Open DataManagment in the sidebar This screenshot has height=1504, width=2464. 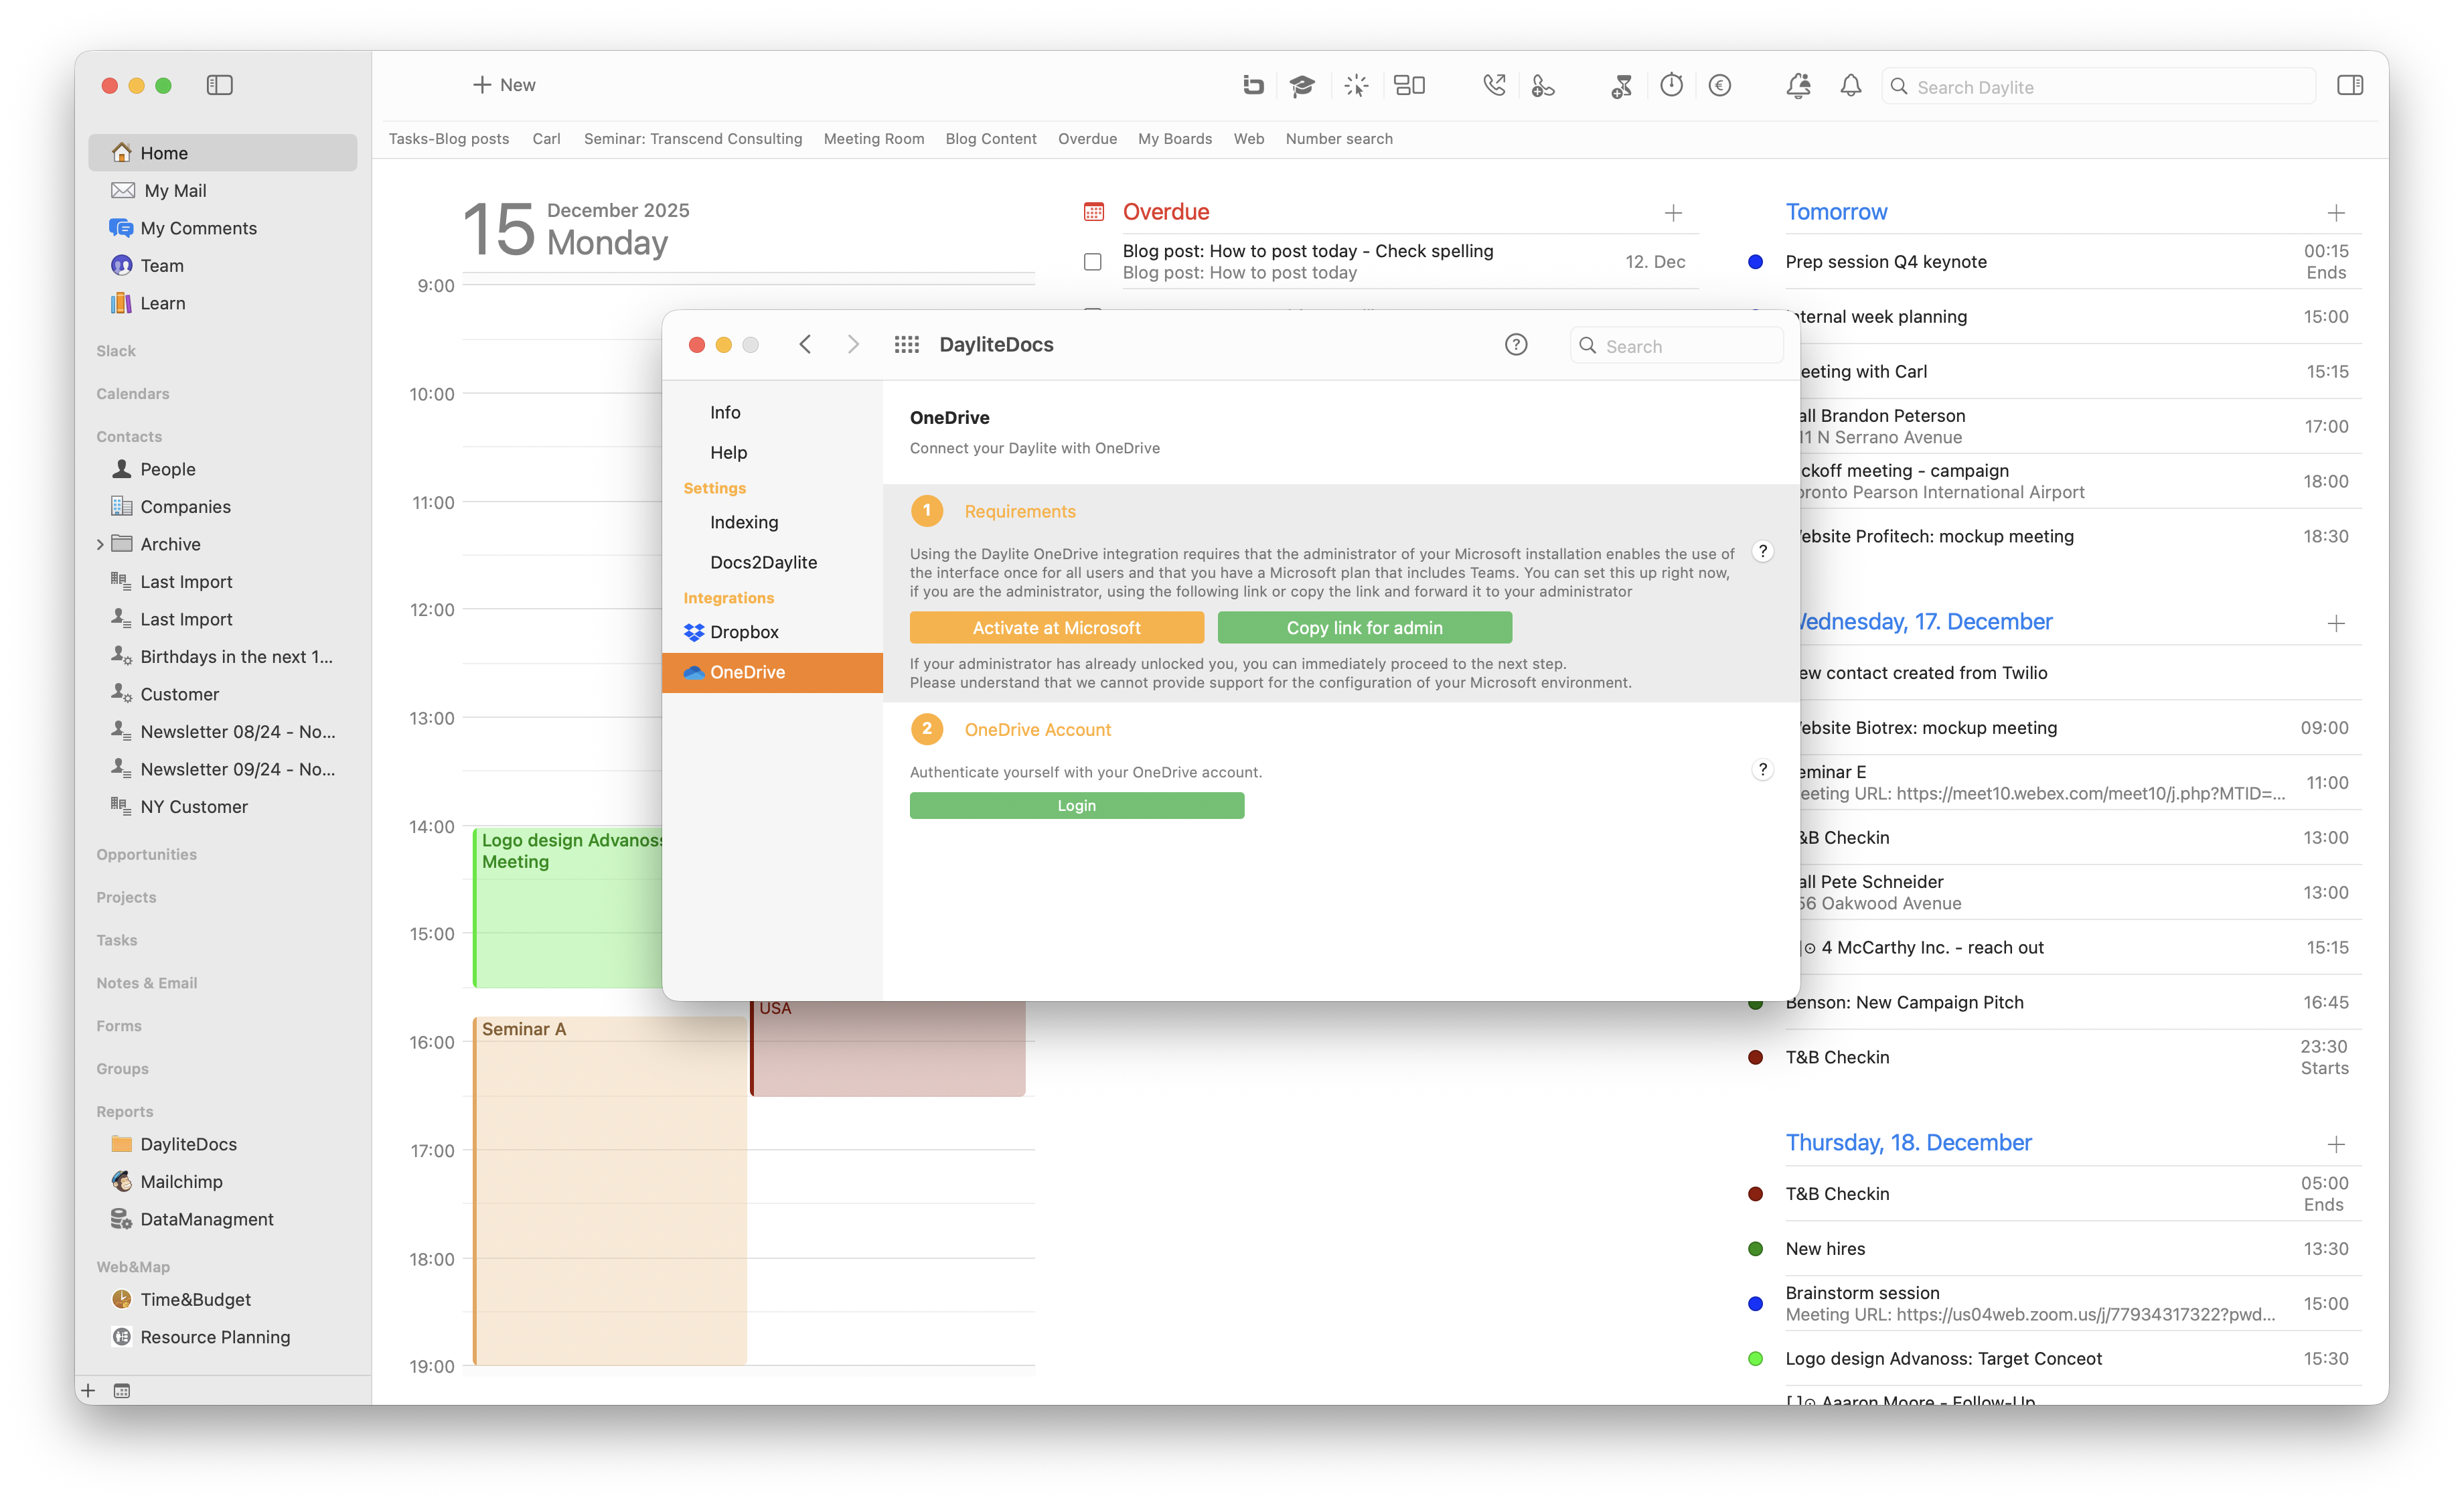[x=222, y=1219]
